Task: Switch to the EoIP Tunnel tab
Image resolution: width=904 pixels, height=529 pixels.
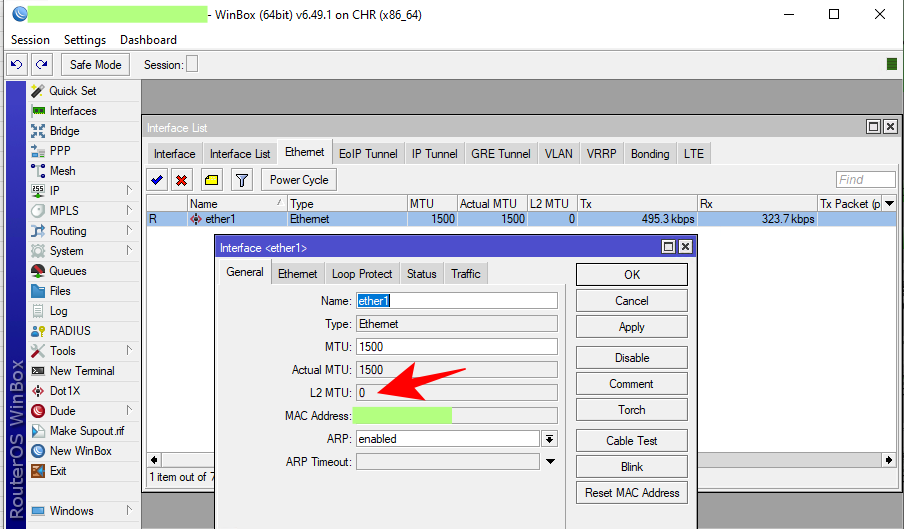Action: [x=368, y=154]
